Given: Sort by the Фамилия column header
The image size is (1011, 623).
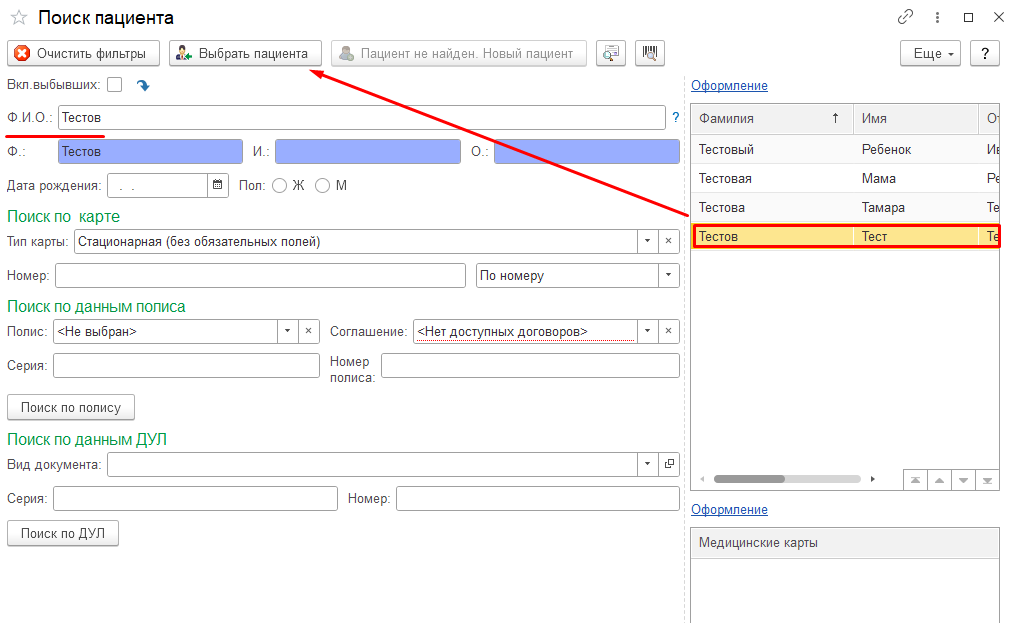Looking at the screenshot, I should pyautogui.click(x=772, y=119).
